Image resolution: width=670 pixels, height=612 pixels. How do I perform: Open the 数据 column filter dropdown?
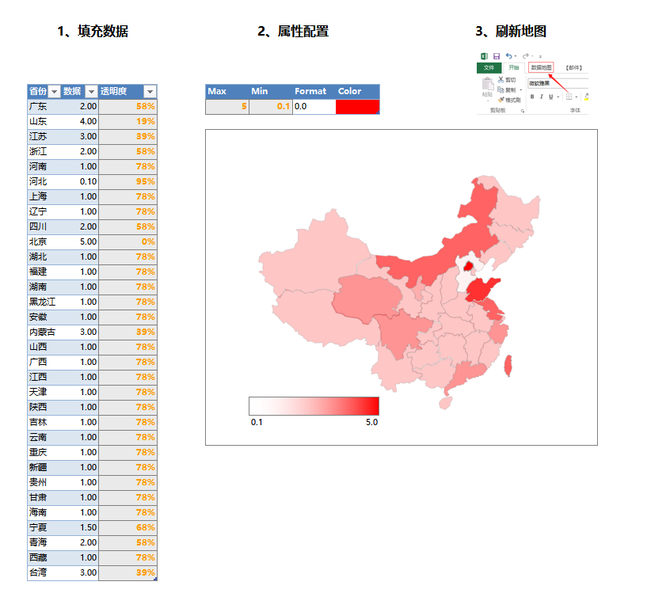pyautogui.click(x=91, y=91)
